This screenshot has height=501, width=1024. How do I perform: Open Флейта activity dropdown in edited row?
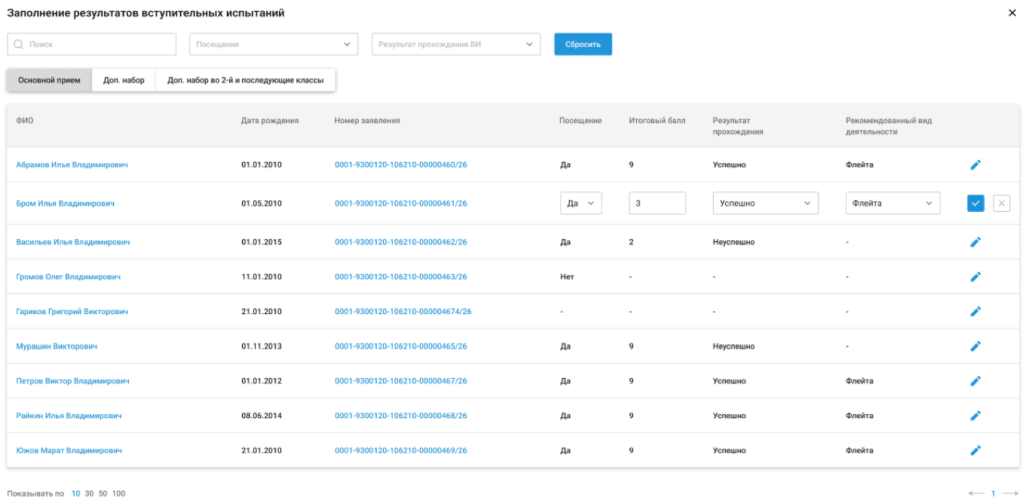tap(893, 203)
